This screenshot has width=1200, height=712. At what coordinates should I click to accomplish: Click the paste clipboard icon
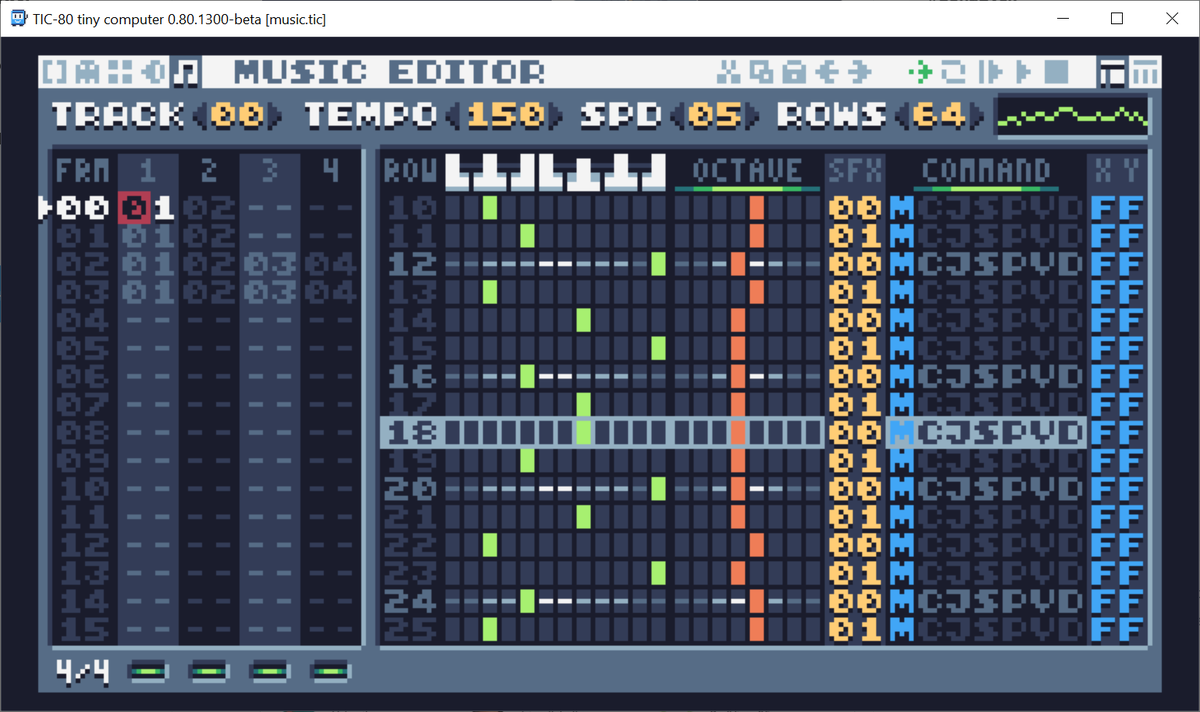tap(795, 72)
